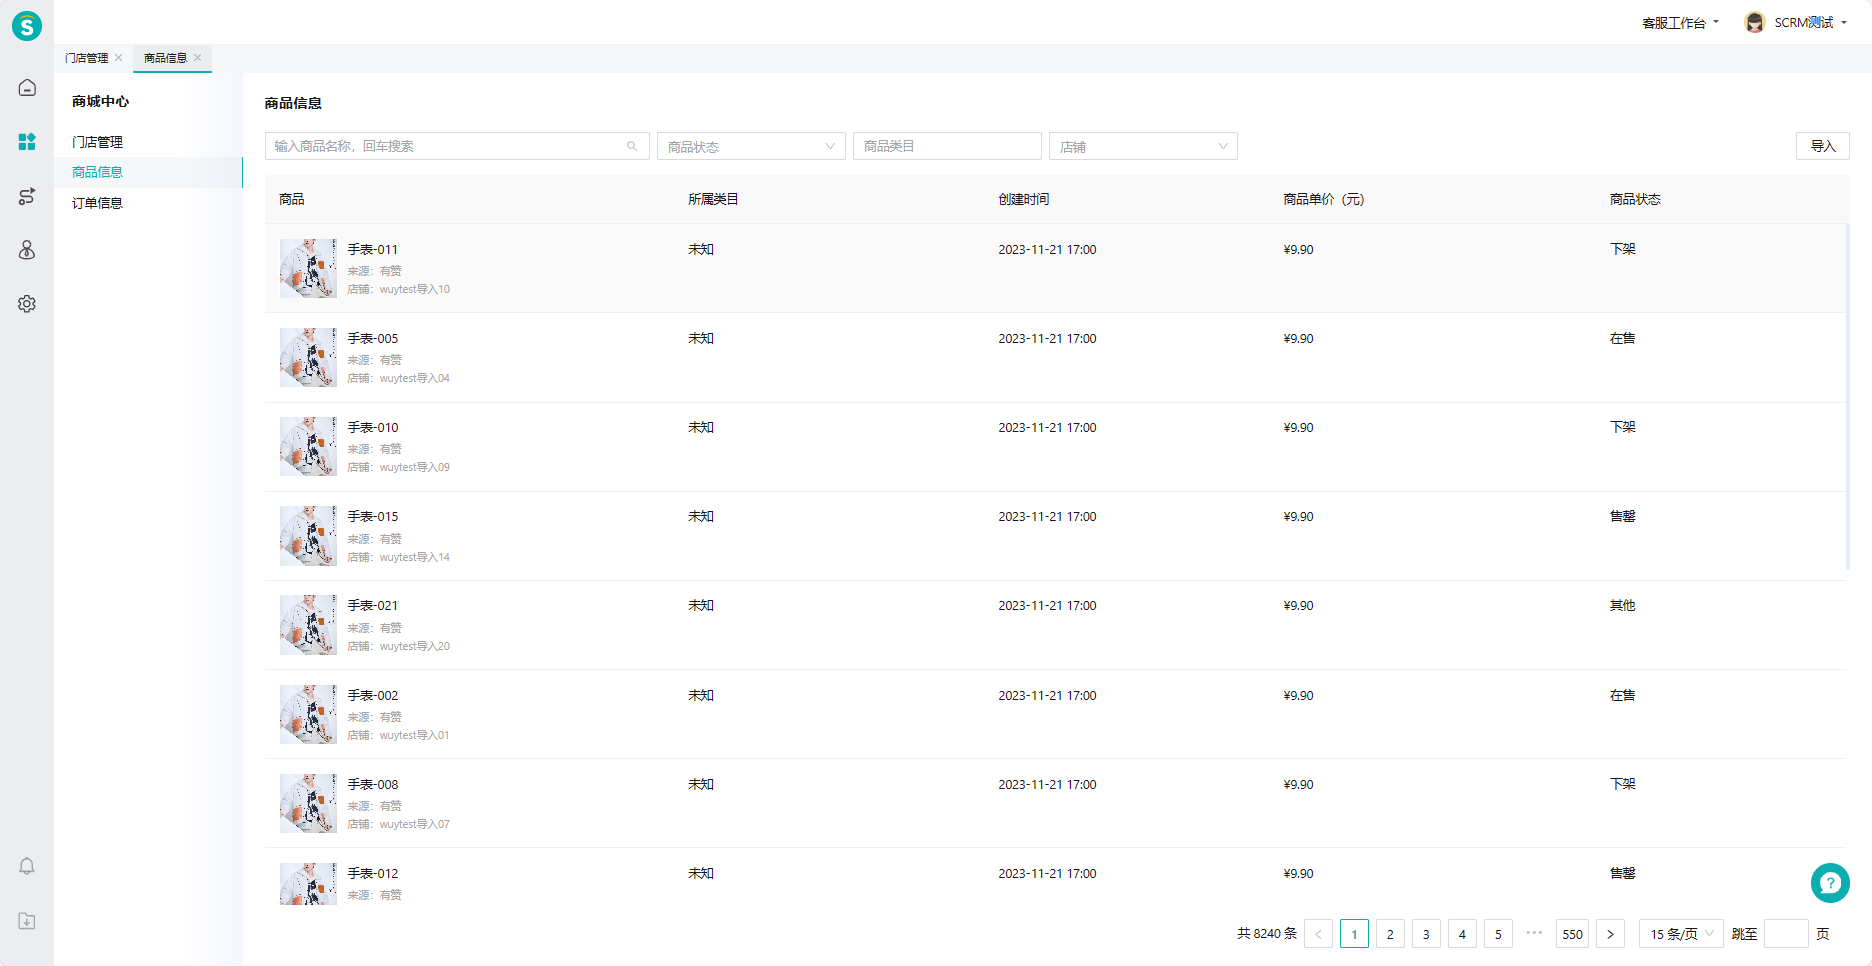
Task: Open the 15 条/页 page size dropdown
Action: point(1681,934)
